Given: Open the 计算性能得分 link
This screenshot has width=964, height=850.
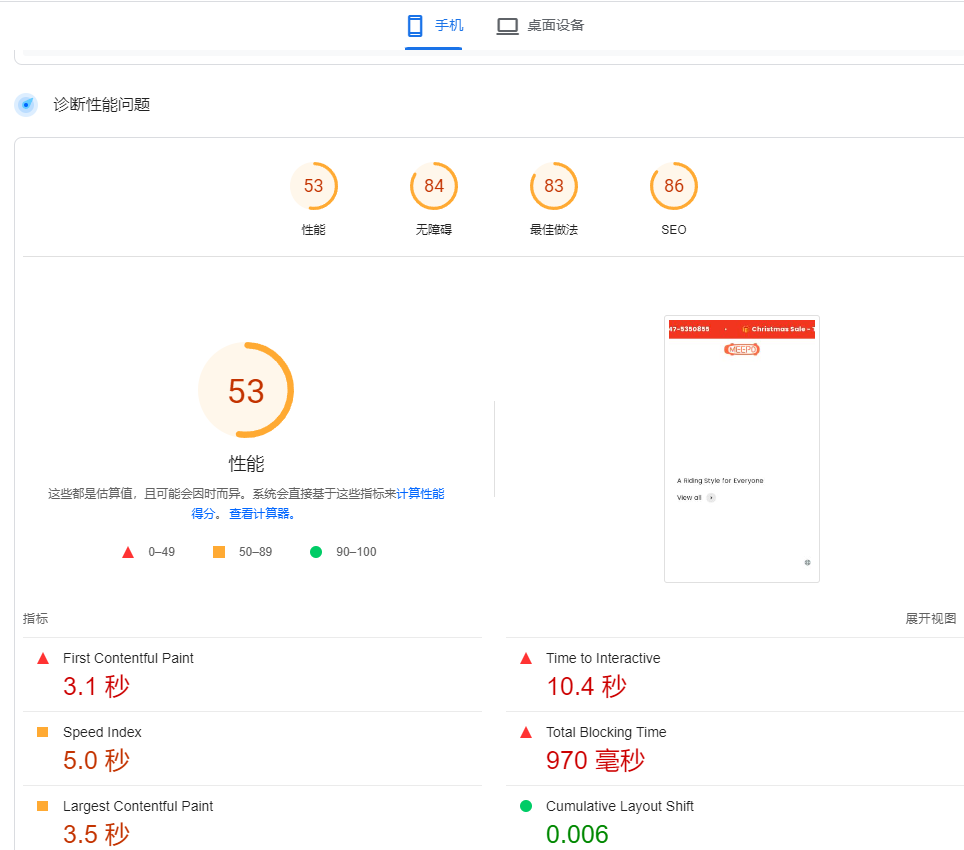Looking at the screenshot, I should tap(420, 494).
